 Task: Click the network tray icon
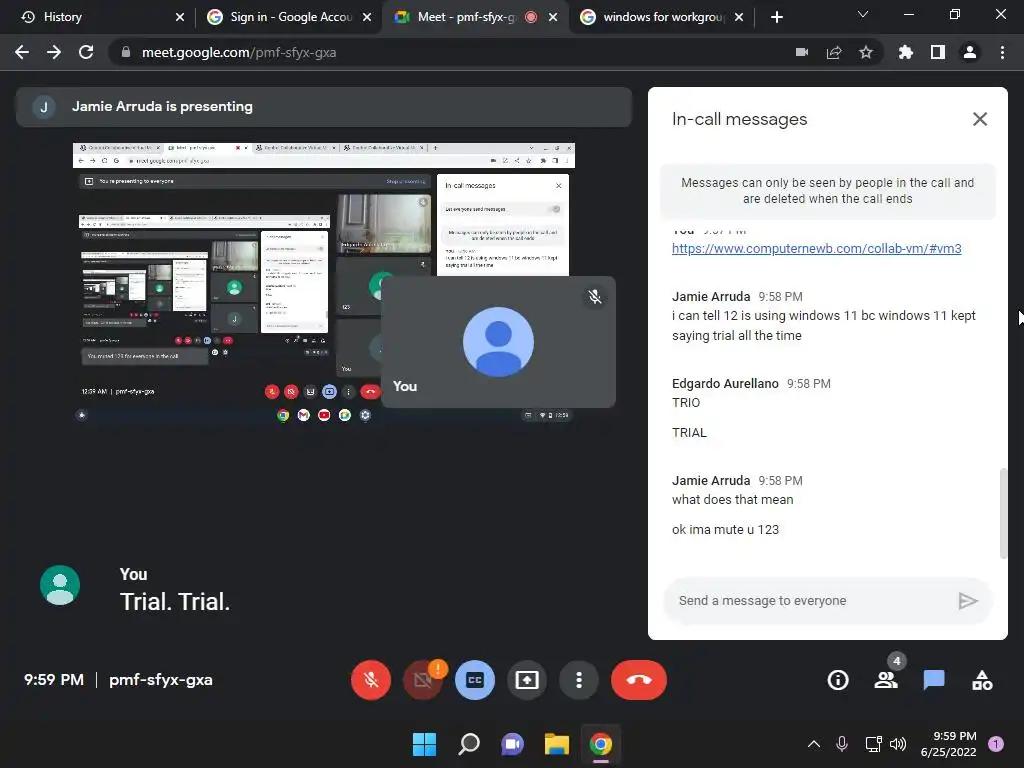873,744
